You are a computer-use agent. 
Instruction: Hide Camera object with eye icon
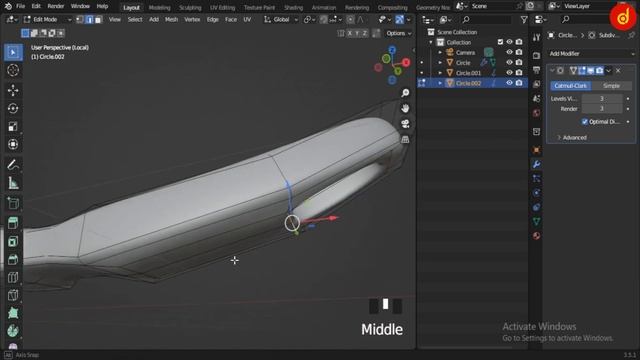[x=509, y=52]
